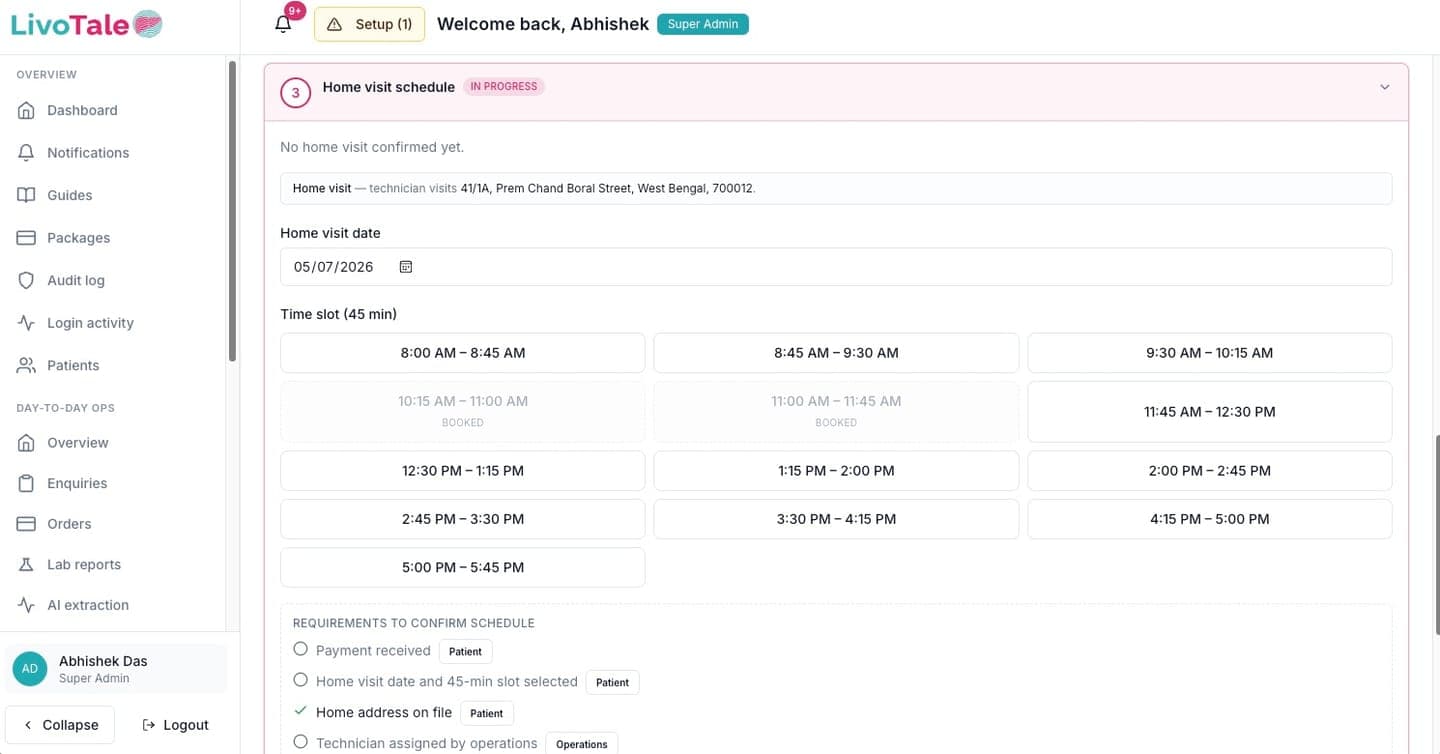
Task: Click the IN PROGRESS status badge
Action: coord(504,87)
